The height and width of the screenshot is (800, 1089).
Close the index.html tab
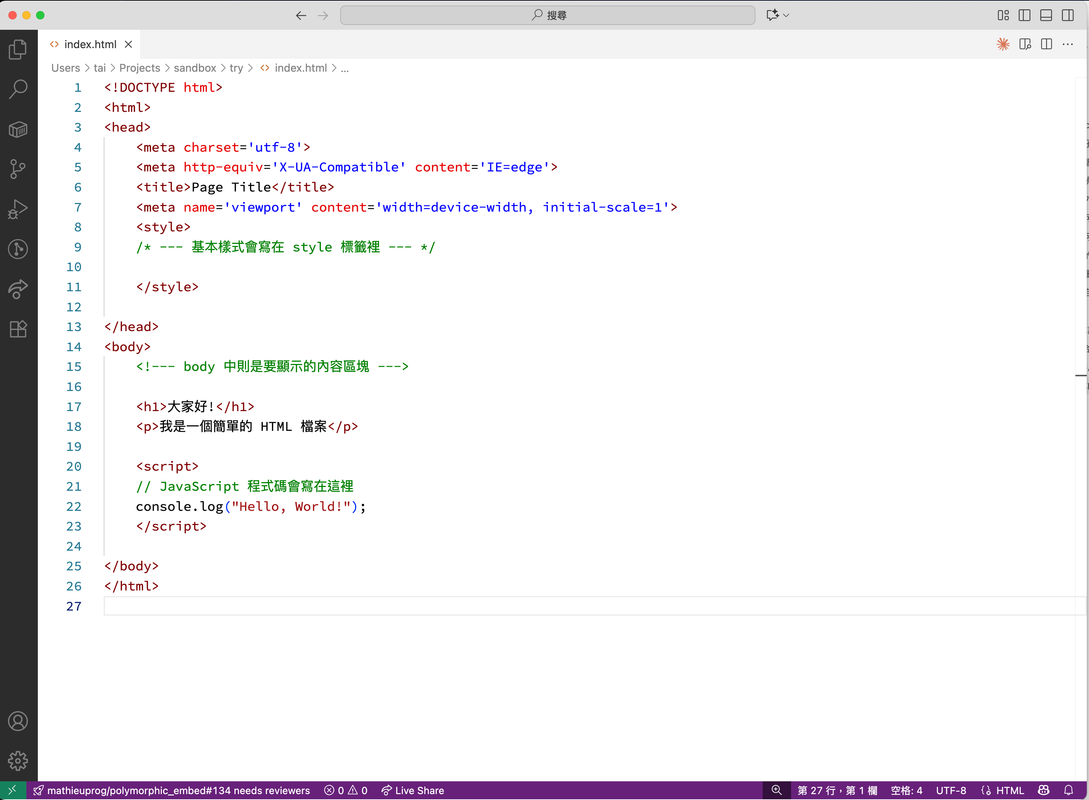(128, 44)
